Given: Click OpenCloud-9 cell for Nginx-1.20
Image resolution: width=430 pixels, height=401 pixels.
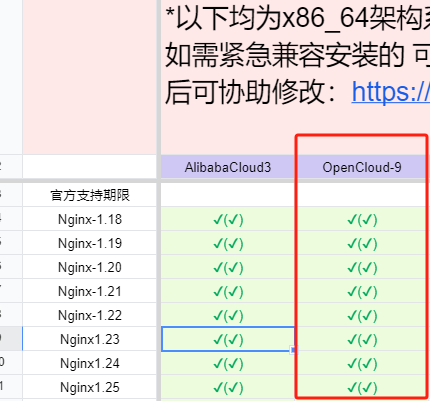Looking at the screenshot, I should click(x=362, y=267).
